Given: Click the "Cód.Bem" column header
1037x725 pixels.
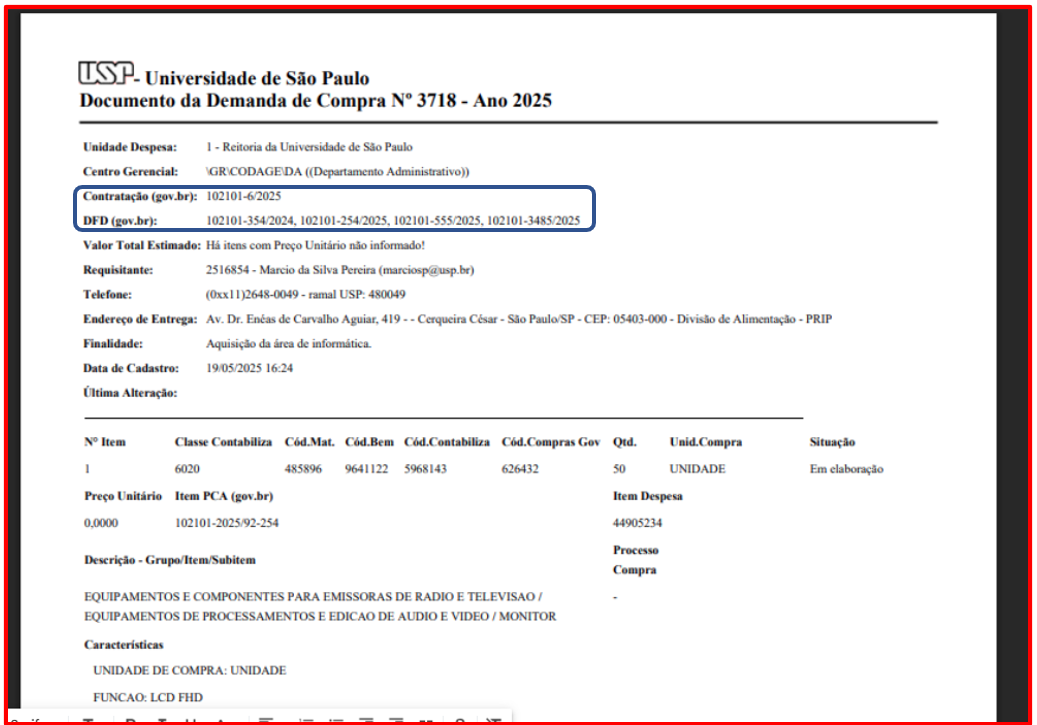Looking at the screenshot, I should pos(369,442).
